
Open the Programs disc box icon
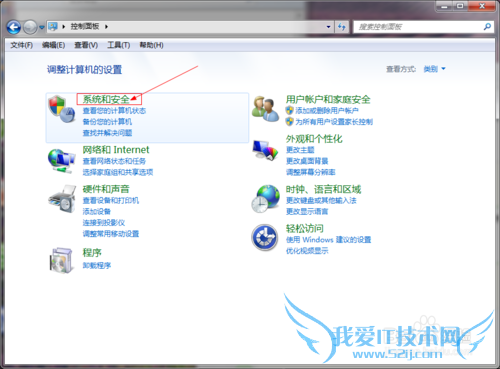click(61, 260)
